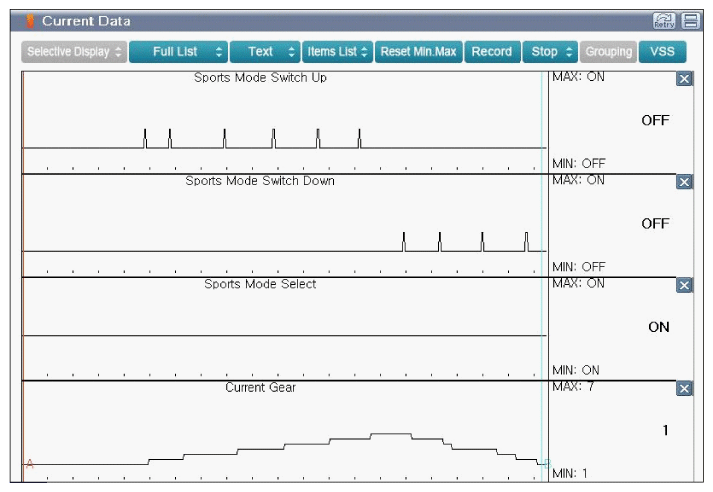Click the Grouping button
713x492 pixels.
pos(608,52)
